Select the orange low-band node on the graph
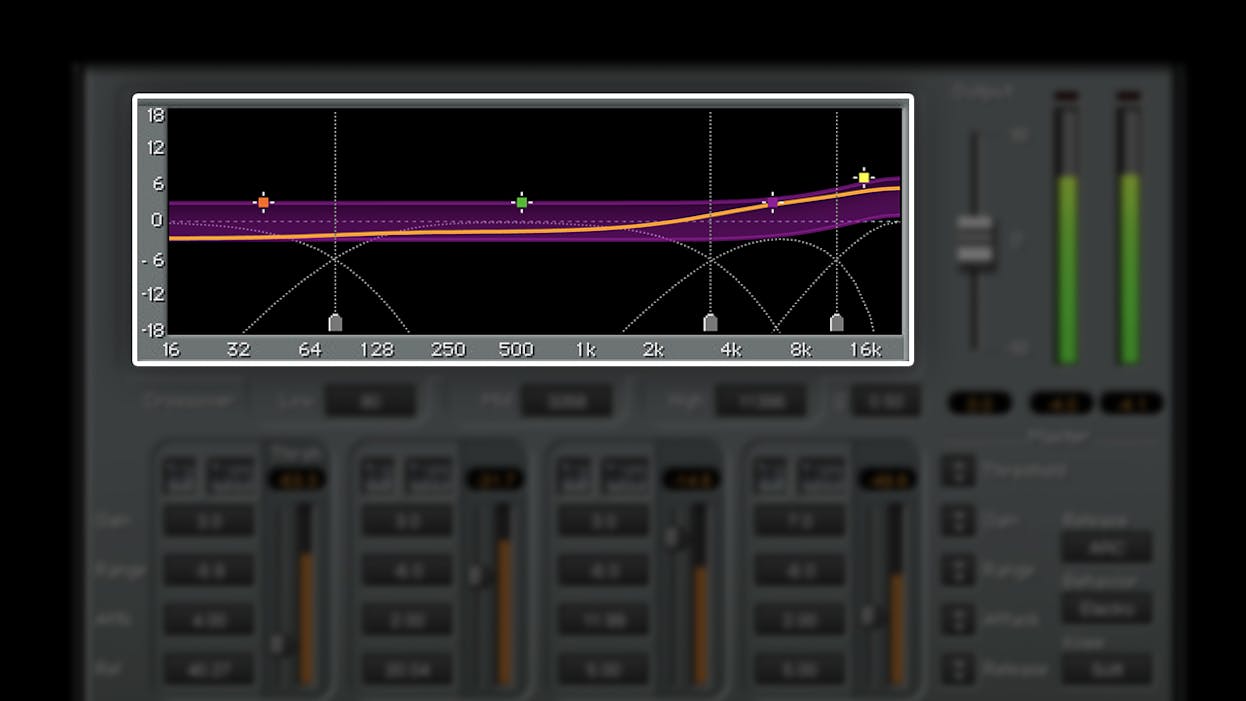 (262, 202)
